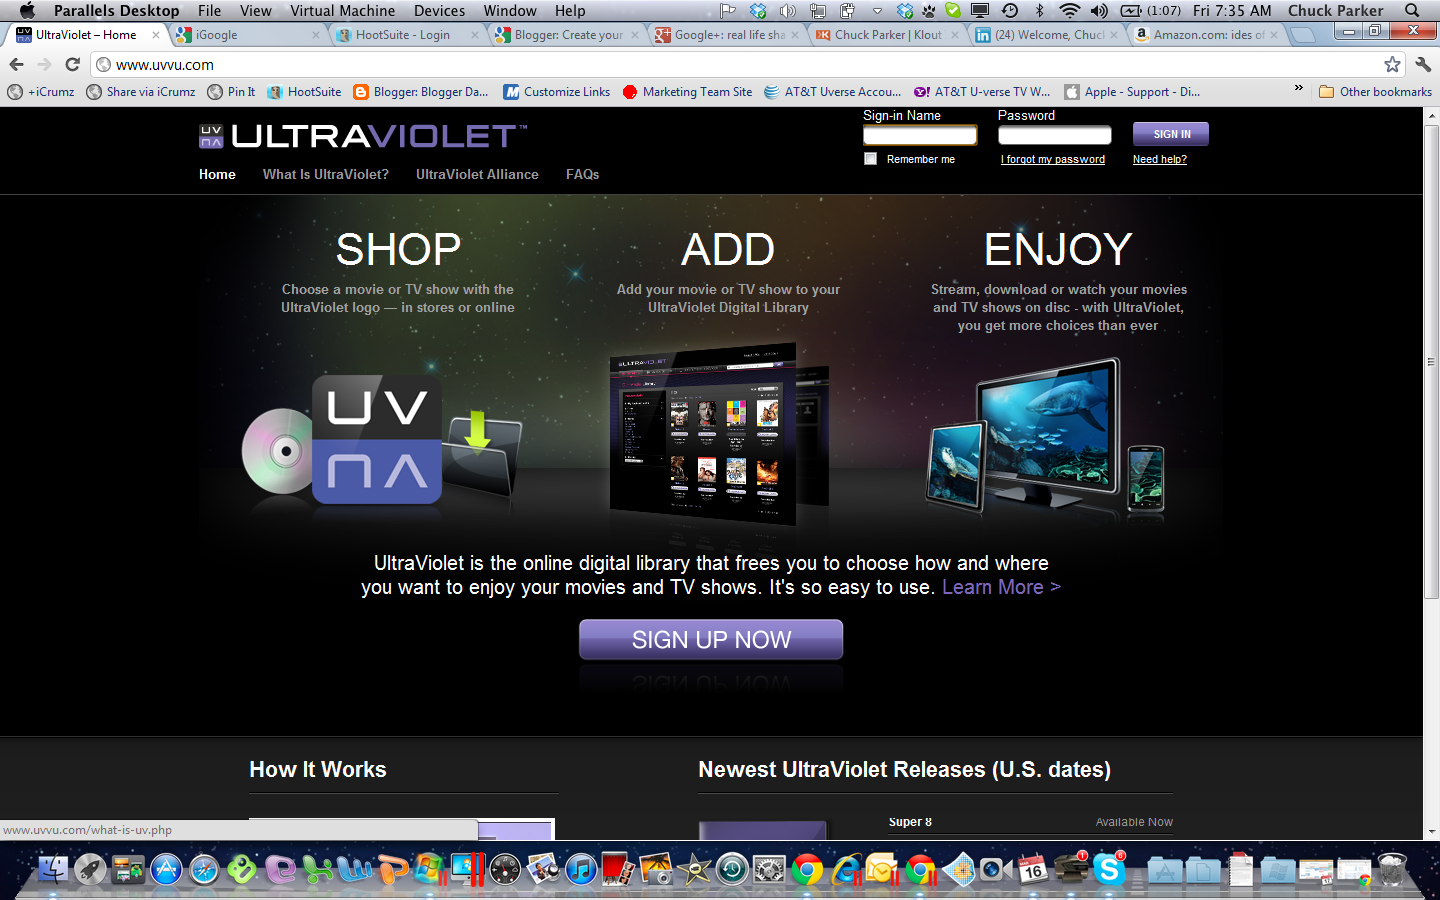The image size is (1440, 900).
Task: Open Skype from the dock
Action: click(1109, 870)
